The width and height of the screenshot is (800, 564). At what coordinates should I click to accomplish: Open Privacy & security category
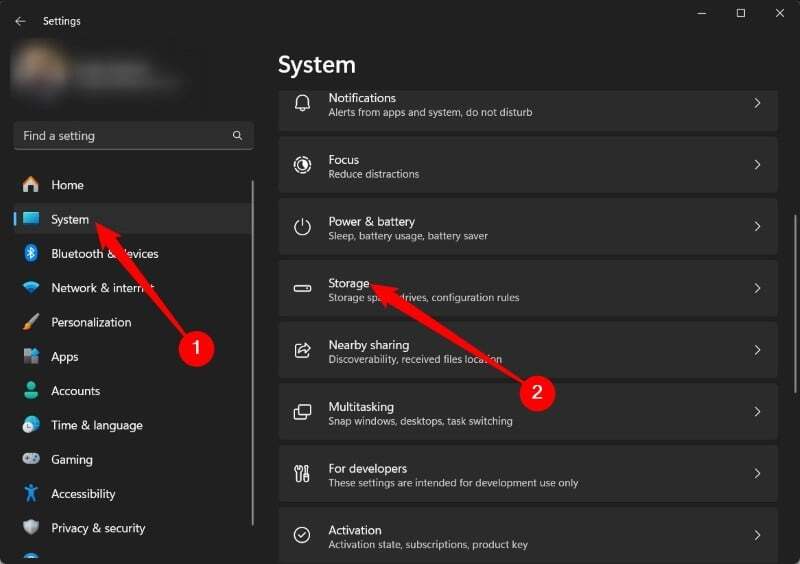click(x=133, y=528)
